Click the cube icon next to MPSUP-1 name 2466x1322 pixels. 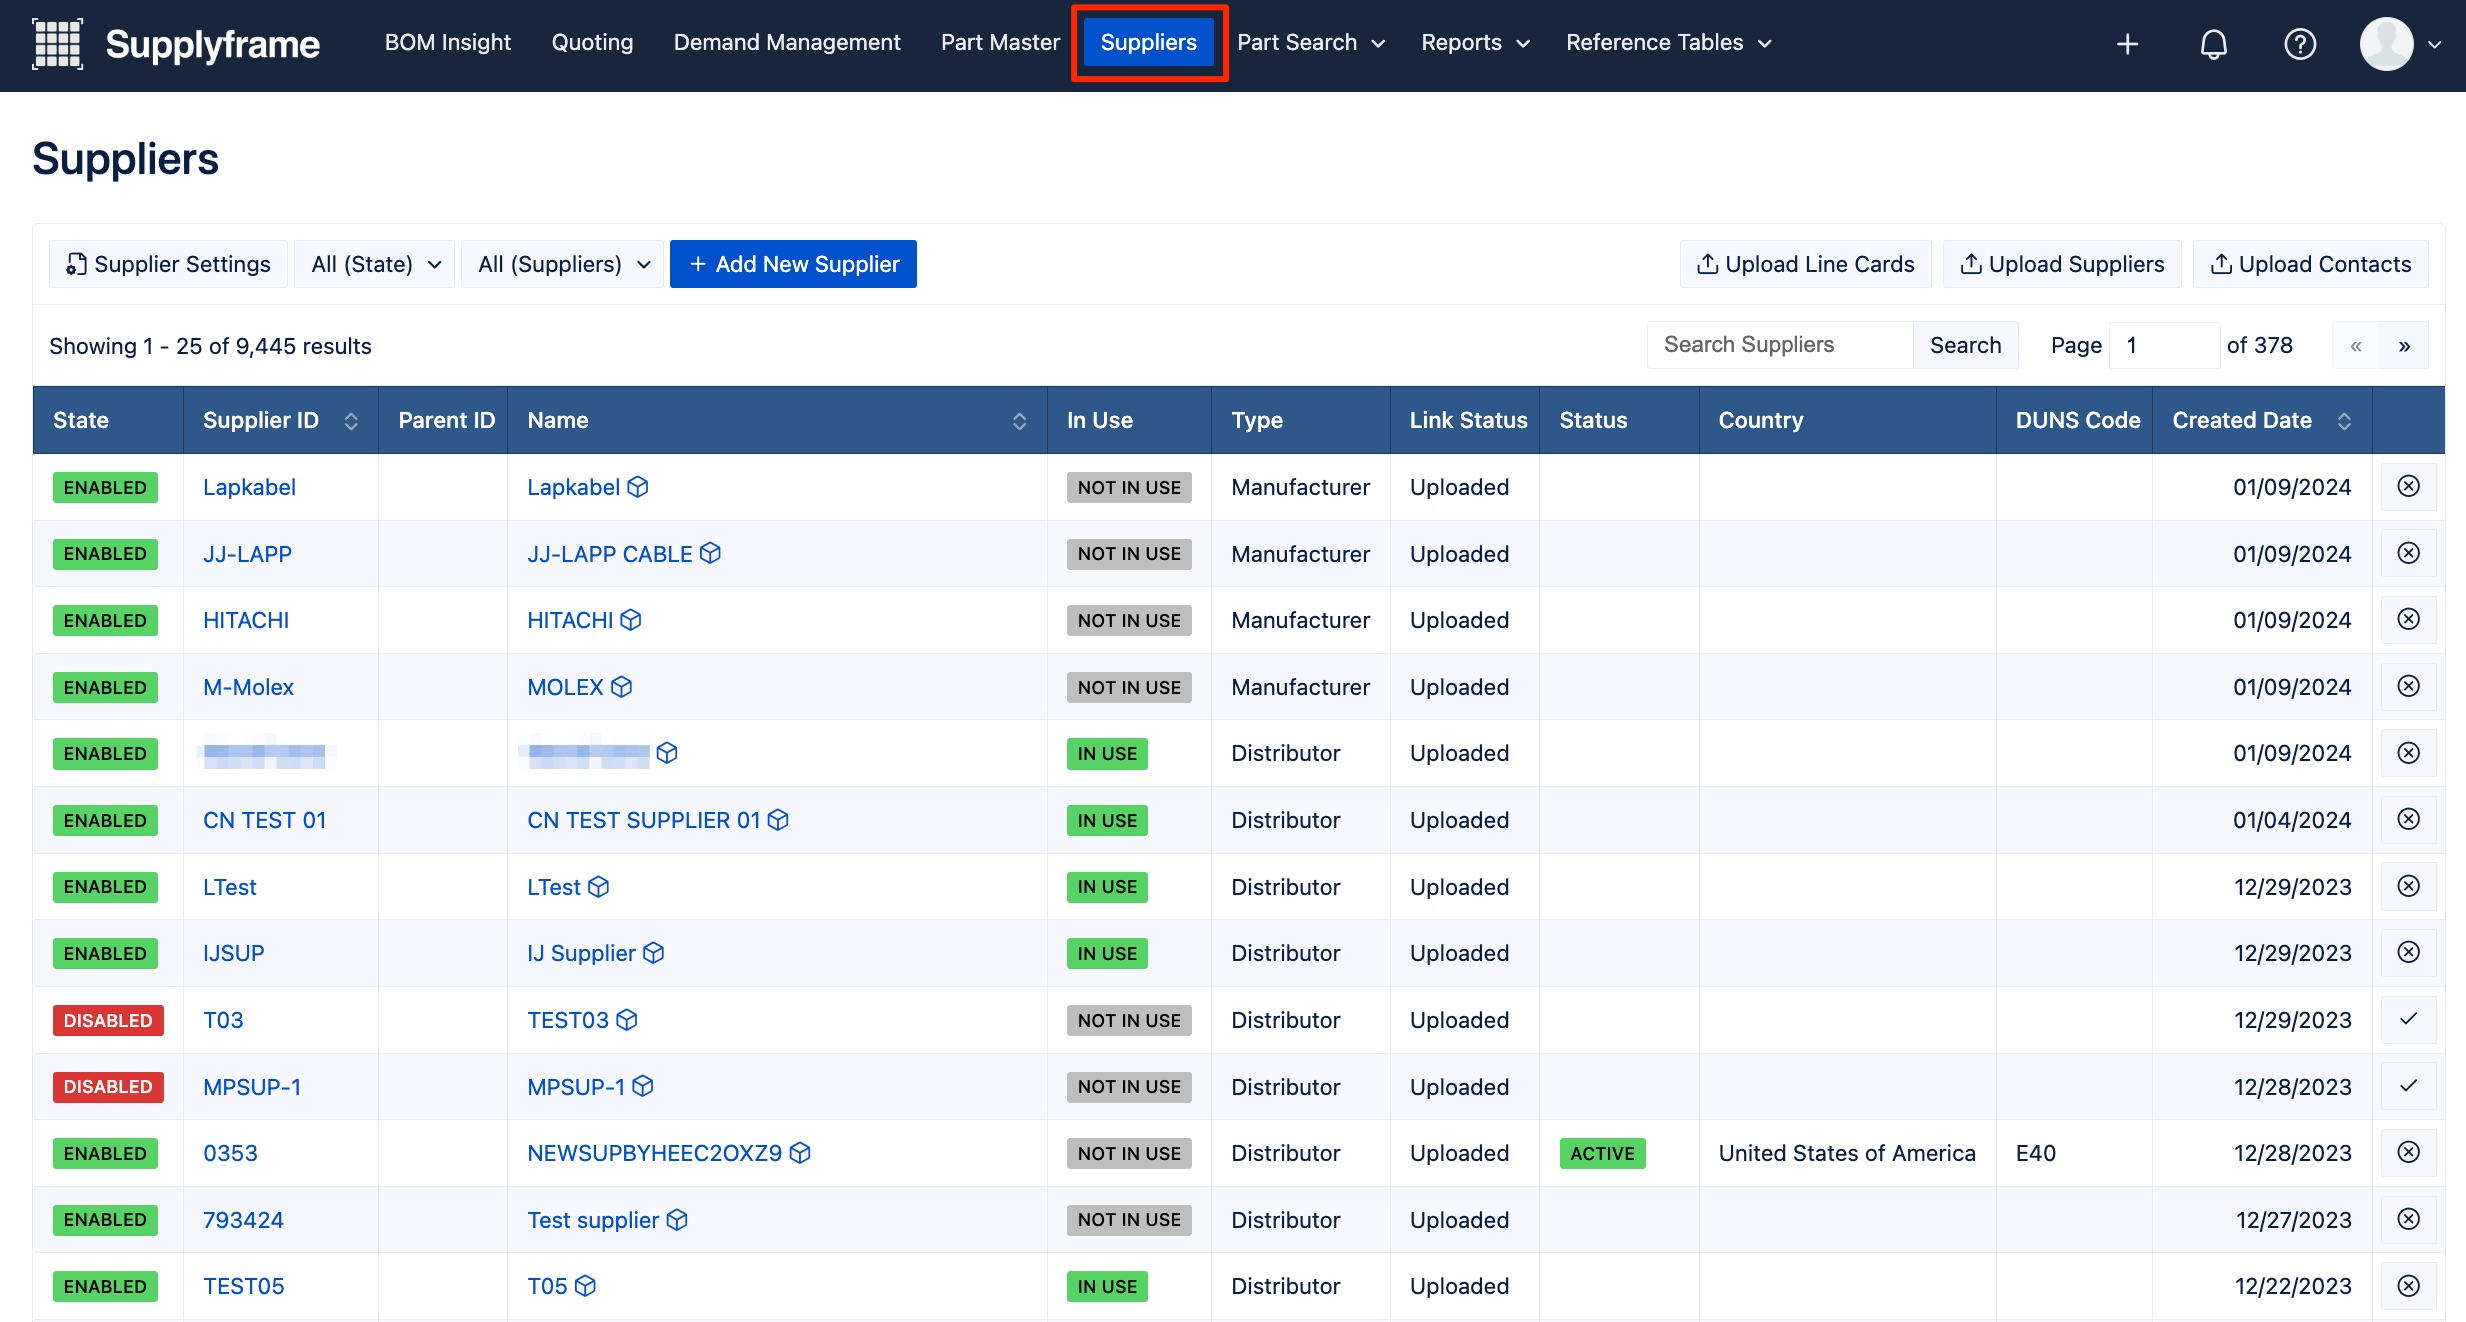643,1086
